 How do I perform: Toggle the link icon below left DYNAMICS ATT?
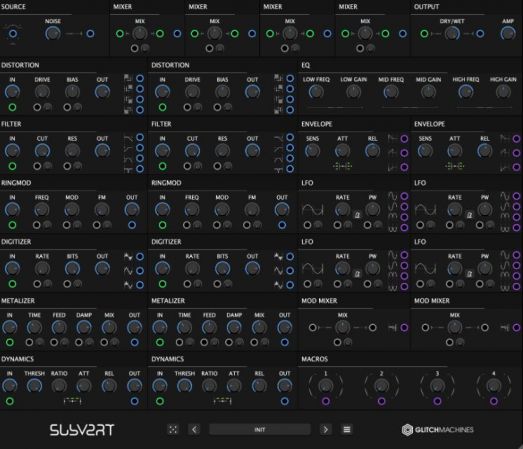pos(72,401)
